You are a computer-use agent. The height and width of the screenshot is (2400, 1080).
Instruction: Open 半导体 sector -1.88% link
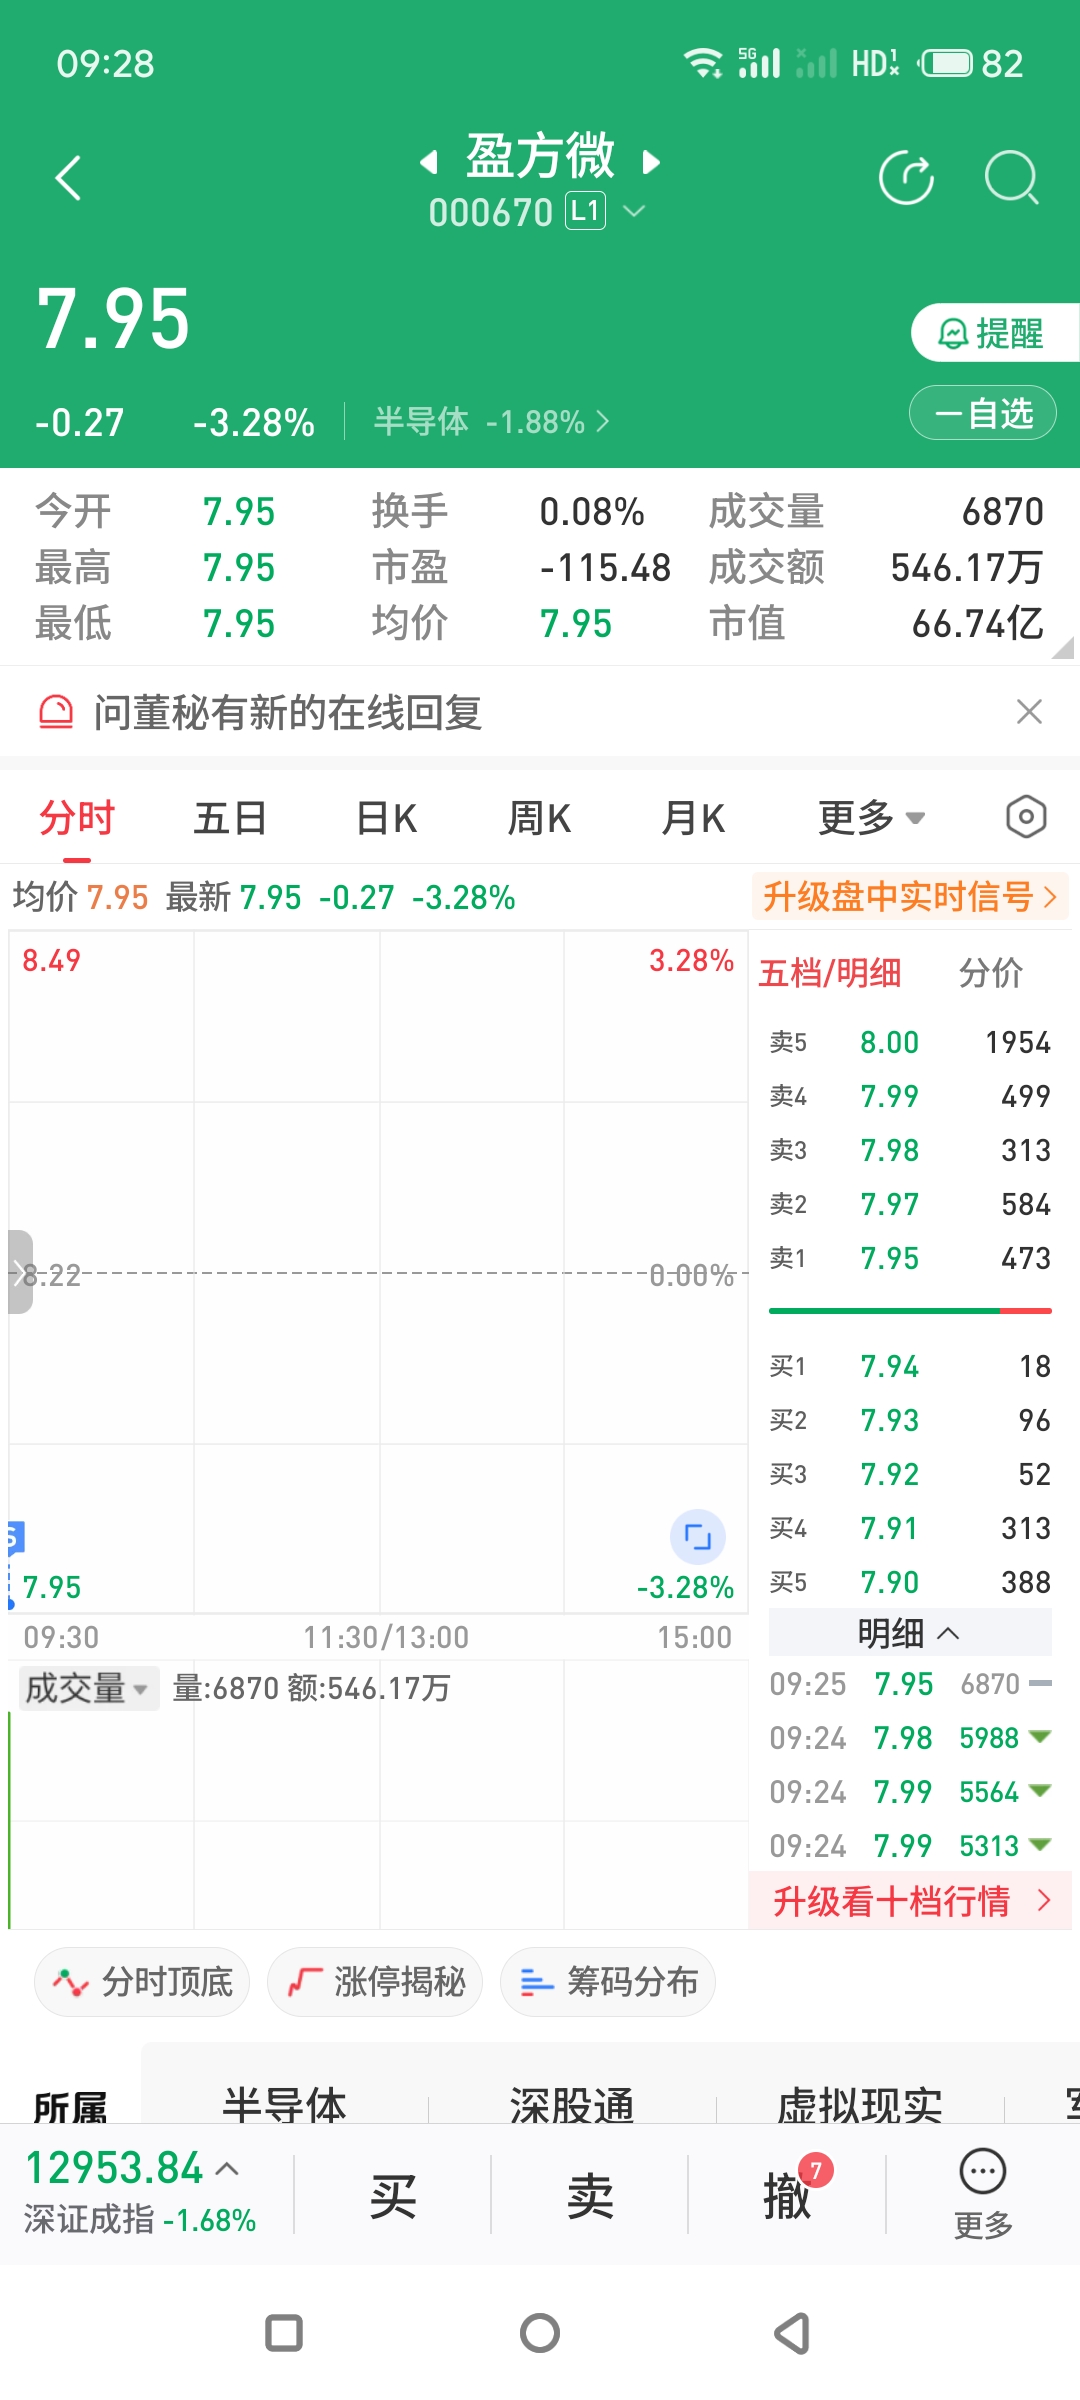(x=491, y=421)
